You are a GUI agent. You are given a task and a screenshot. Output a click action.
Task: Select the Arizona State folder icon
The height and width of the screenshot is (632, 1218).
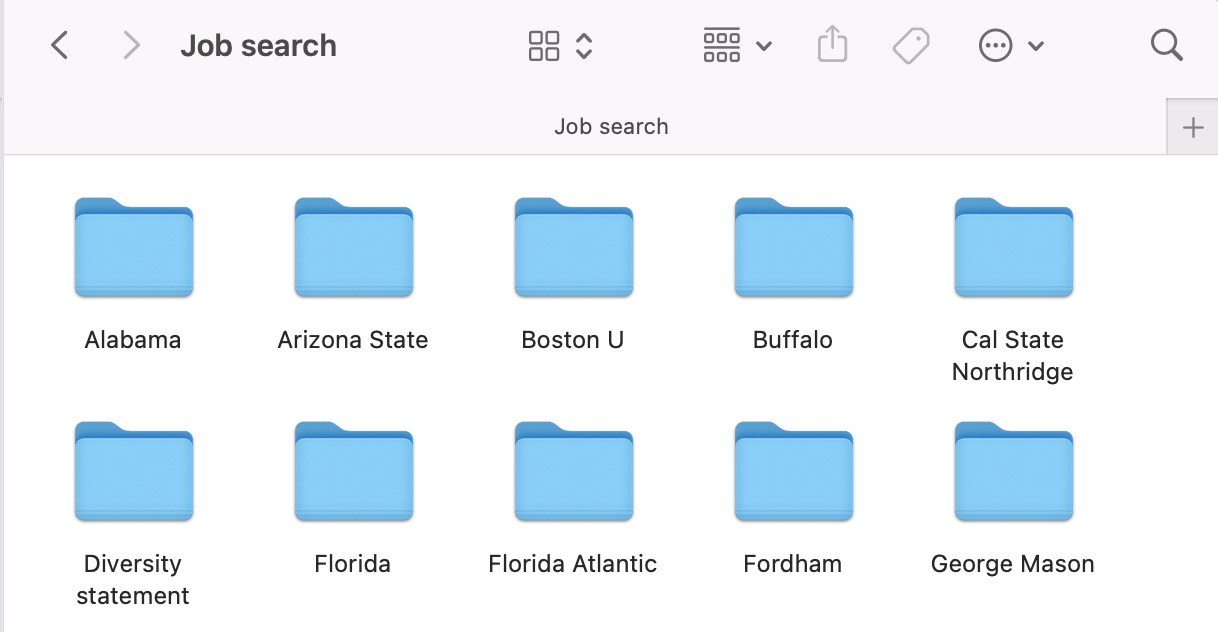(x=354, y=247)
